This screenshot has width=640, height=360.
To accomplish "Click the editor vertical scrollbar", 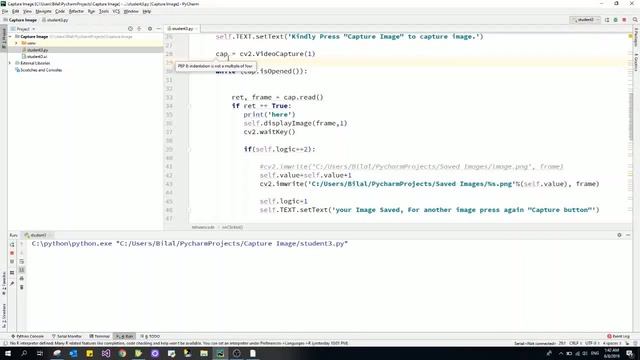I will (x=631, y=117).
